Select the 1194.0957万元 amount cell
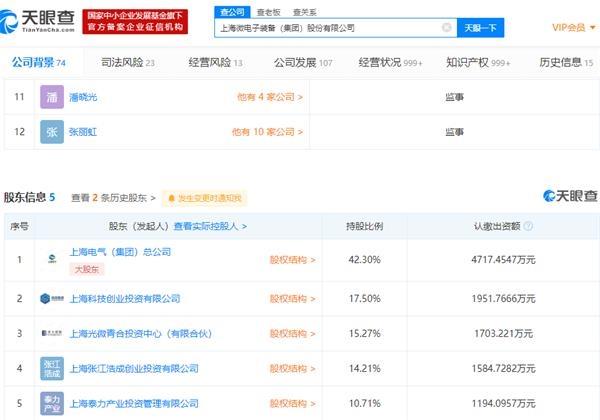This screenshot has height=420, width=600. click(x=503, y=403)
